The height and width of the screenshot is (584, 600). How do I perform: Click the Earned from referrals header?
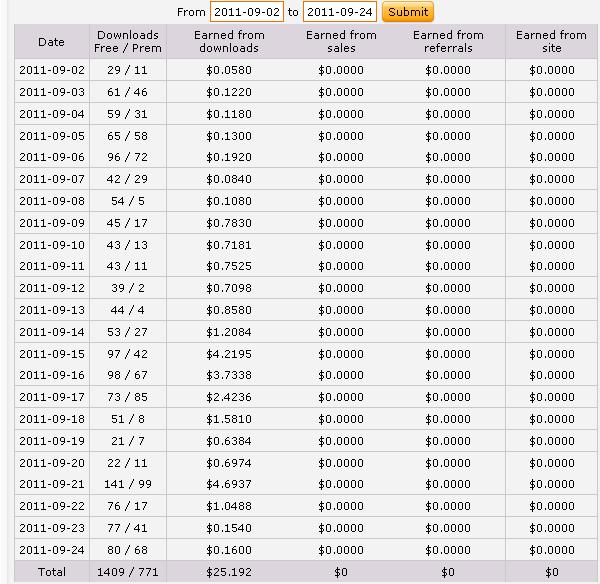[x=448, y=42]
